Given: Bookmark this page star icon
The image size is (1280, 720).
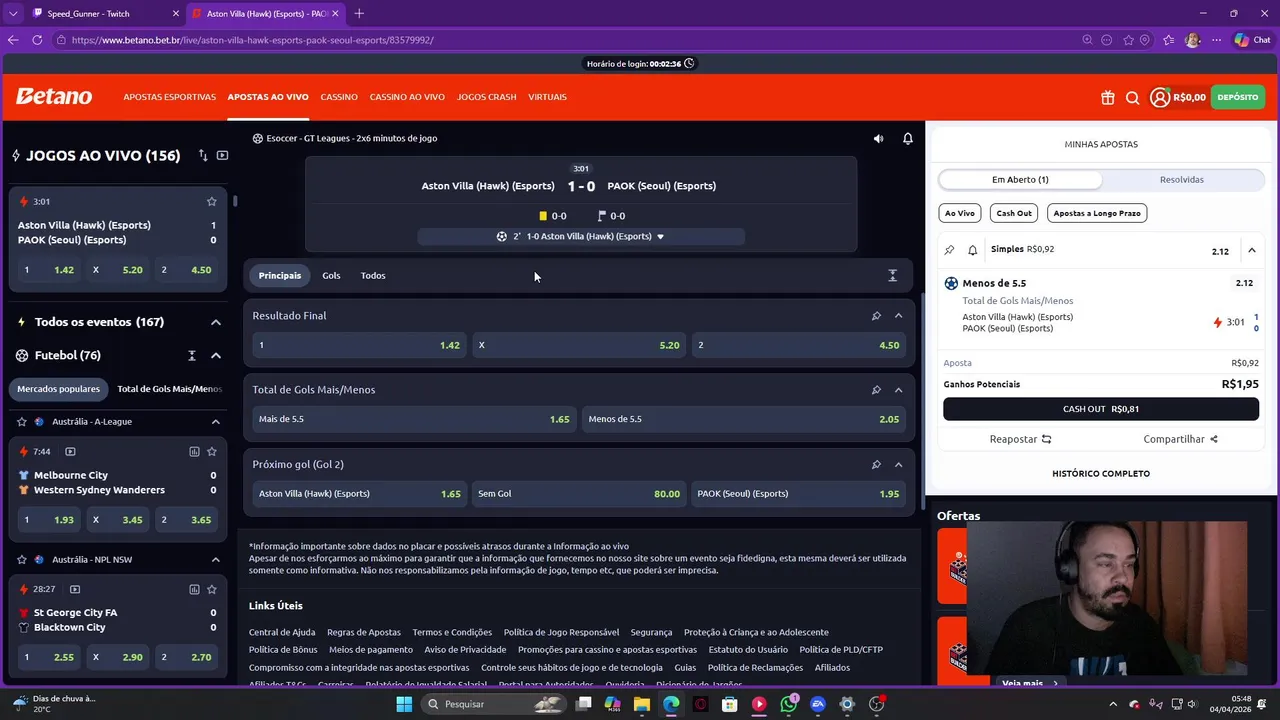Looking at the screenshot, I should click(x=1129, y=40).
